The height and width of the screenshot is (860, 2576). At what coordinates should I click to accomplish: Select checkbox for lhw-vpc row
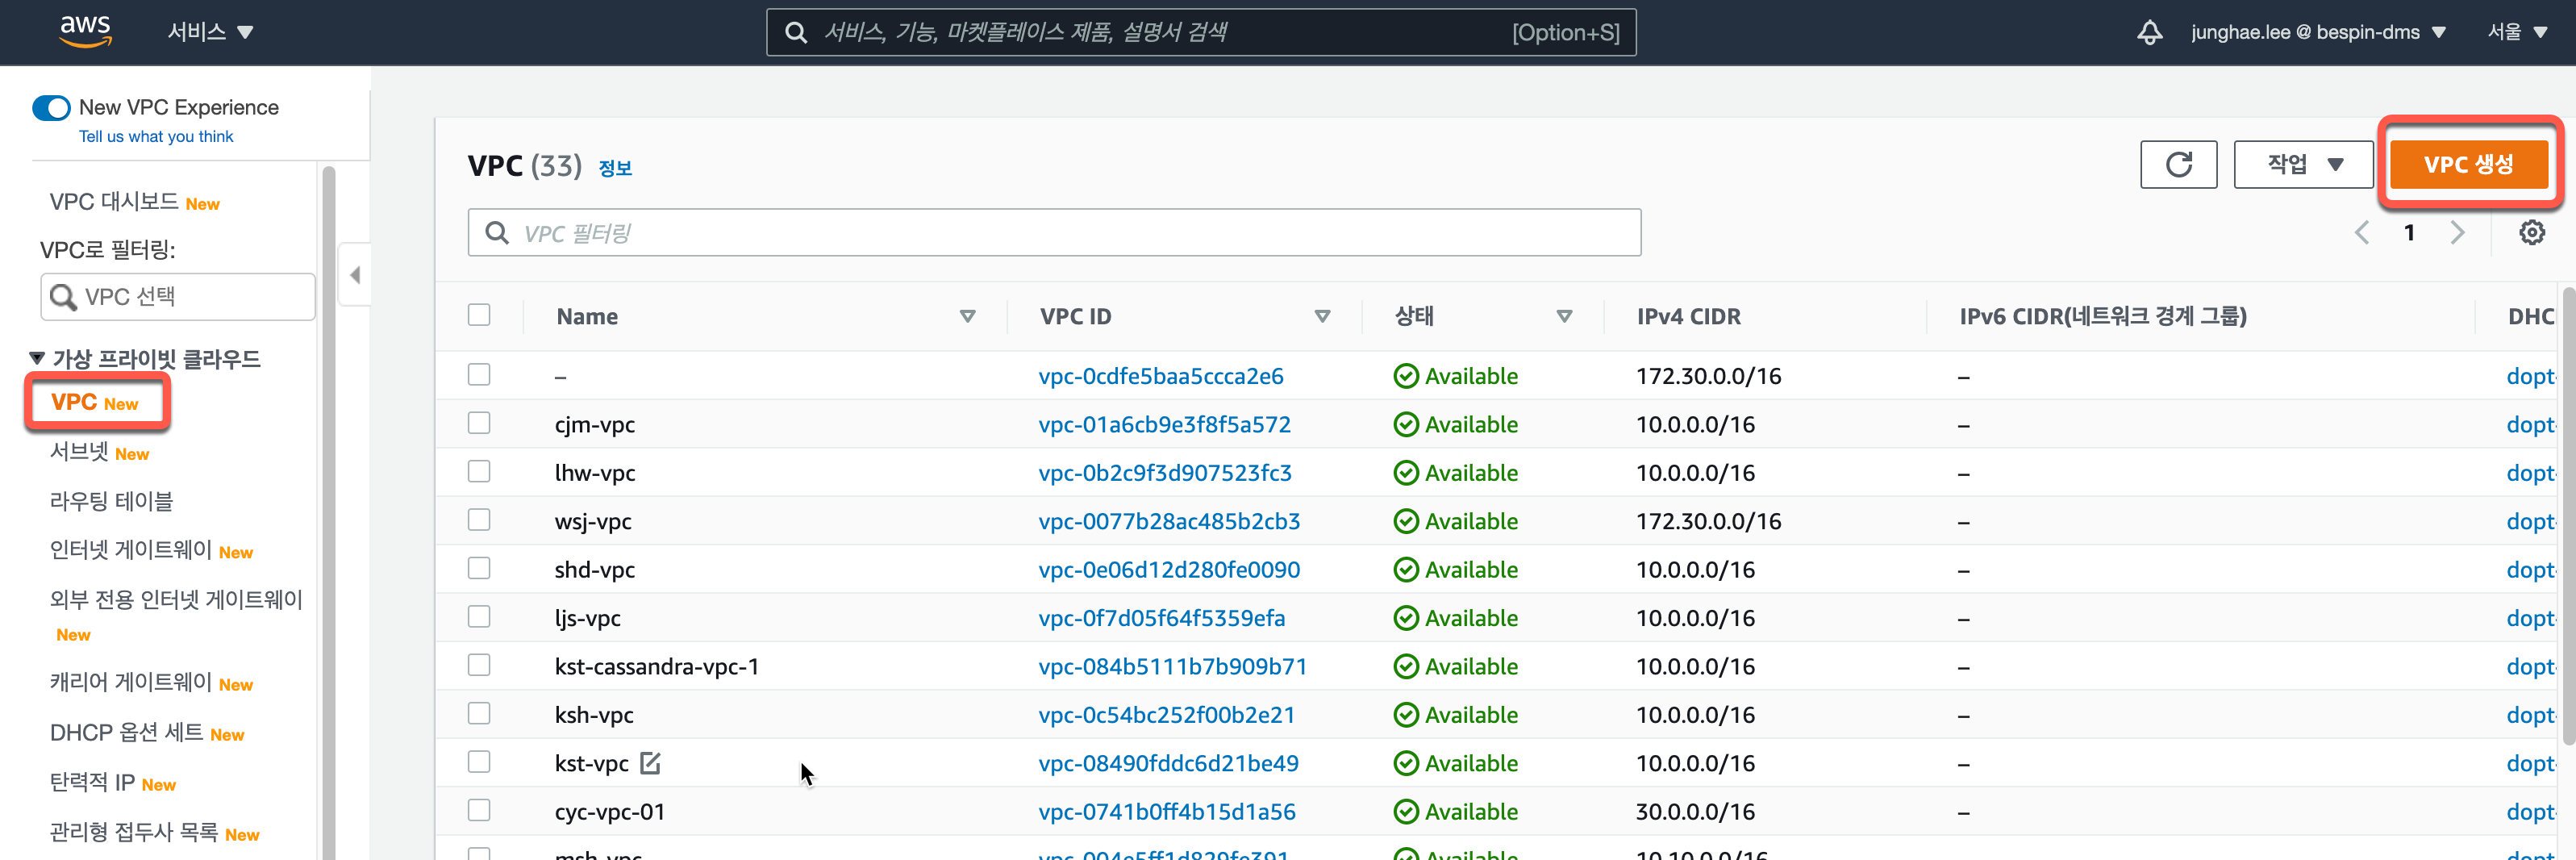click(x=479, y=471)
